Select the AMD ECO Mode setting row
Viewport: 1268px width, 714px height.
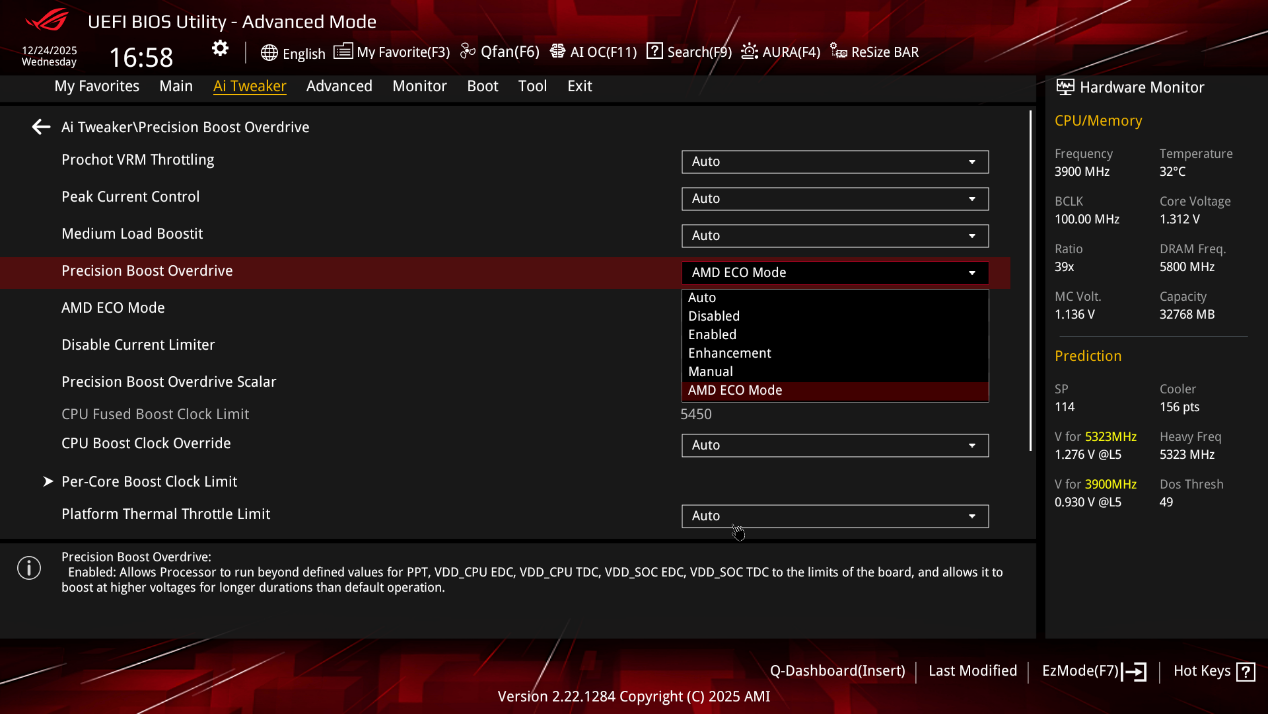[x=113, y=308]
